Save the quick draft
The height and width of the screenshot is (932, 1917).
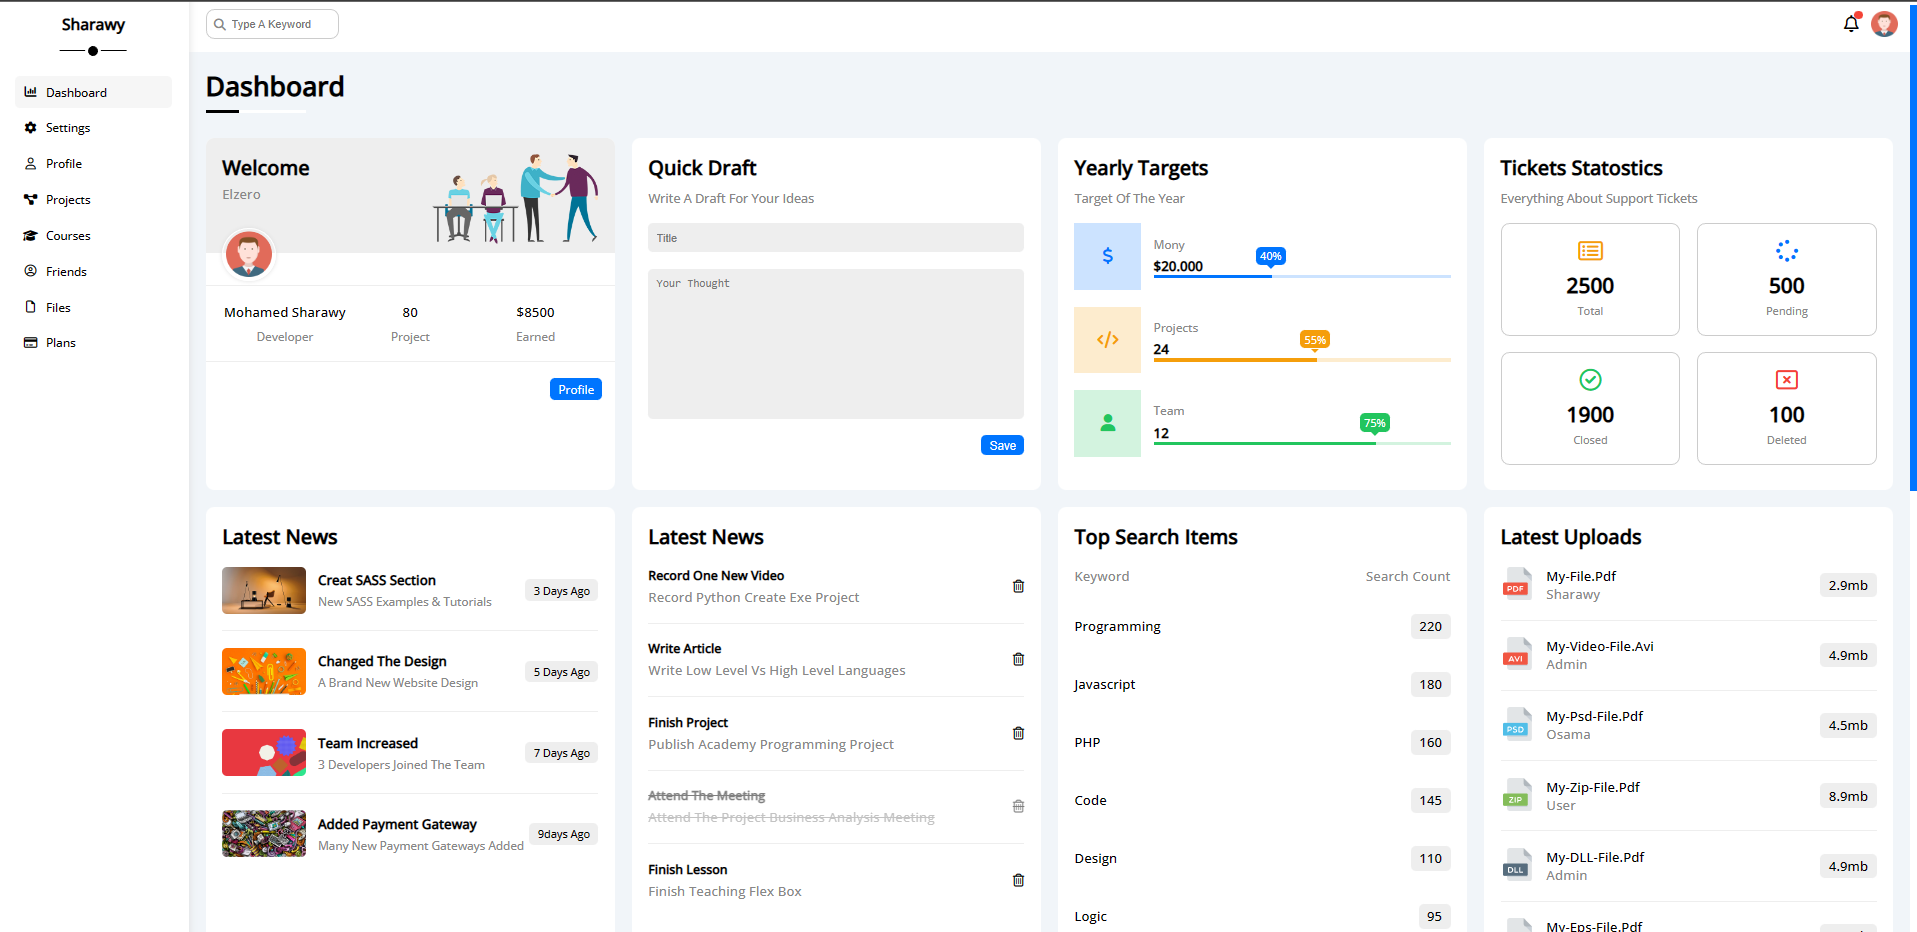pyautogui.click(x=1002, y=445)
